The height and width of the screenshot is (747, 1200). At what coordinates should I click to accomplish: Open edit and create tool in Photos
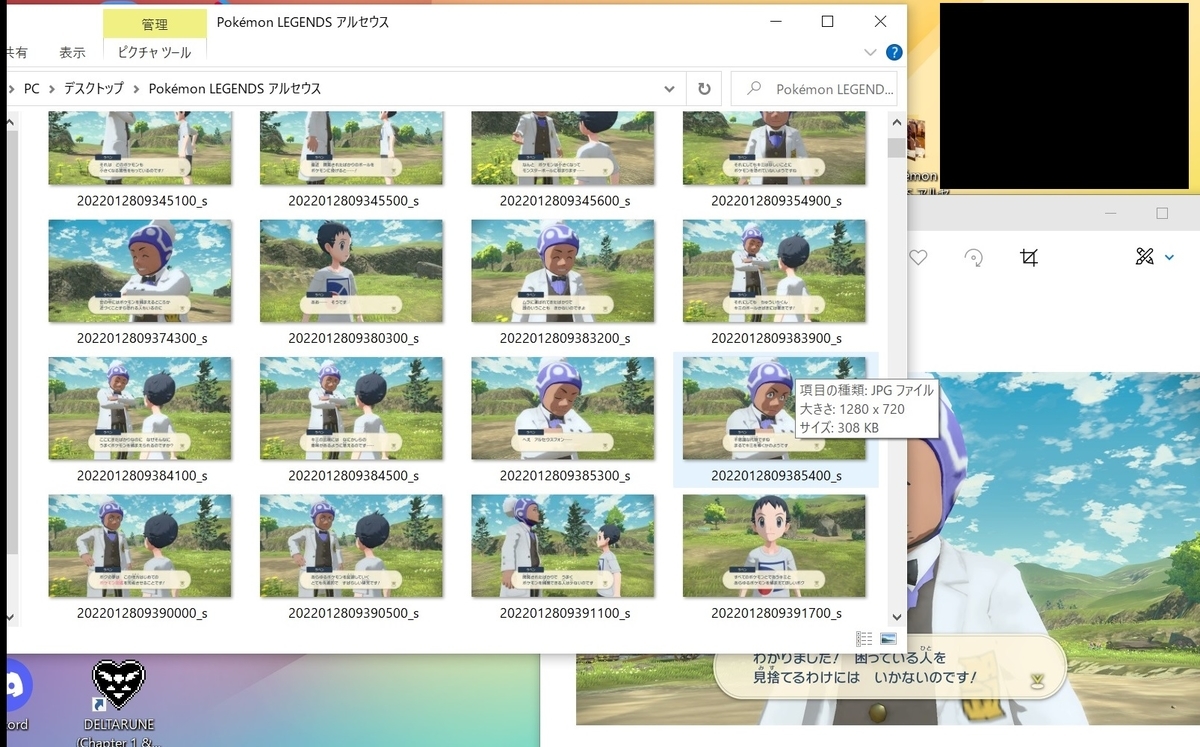(x=1145, y=257)
